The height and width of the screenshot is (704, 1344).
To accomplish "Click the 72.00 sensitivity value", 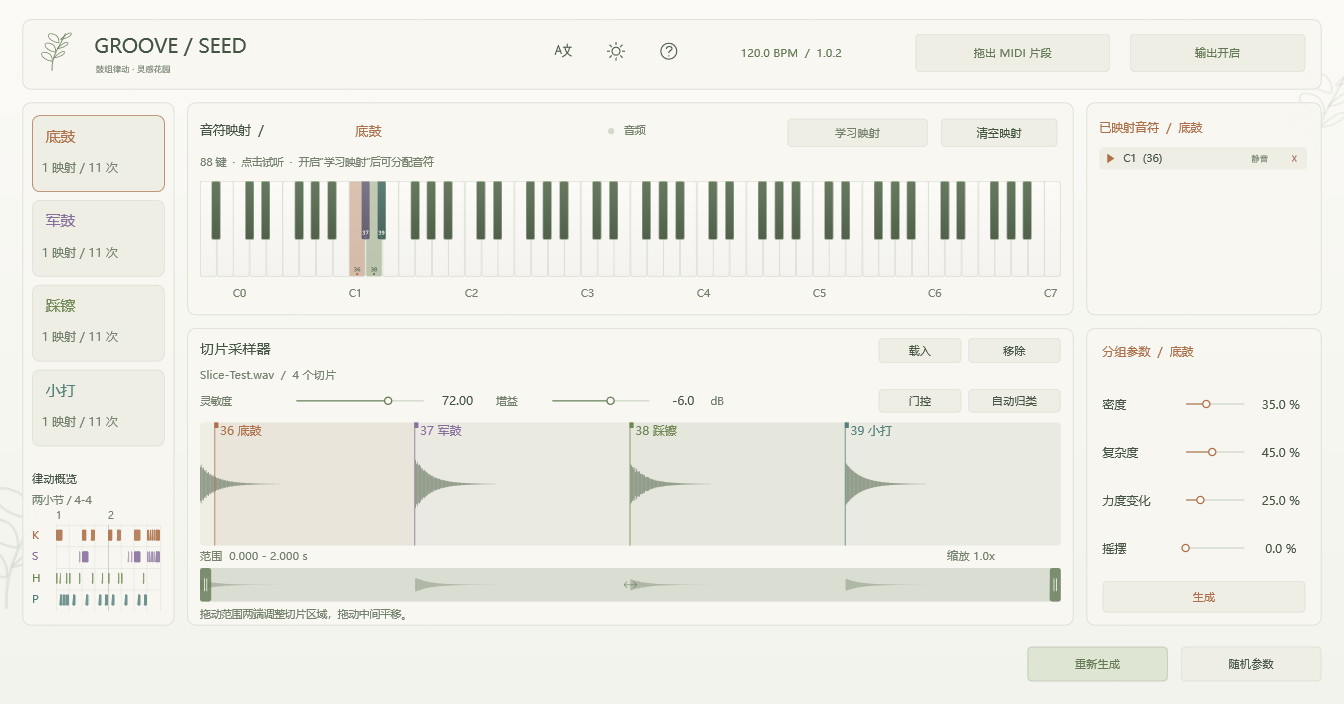I will pyautogui.click(x=457, y=401).
